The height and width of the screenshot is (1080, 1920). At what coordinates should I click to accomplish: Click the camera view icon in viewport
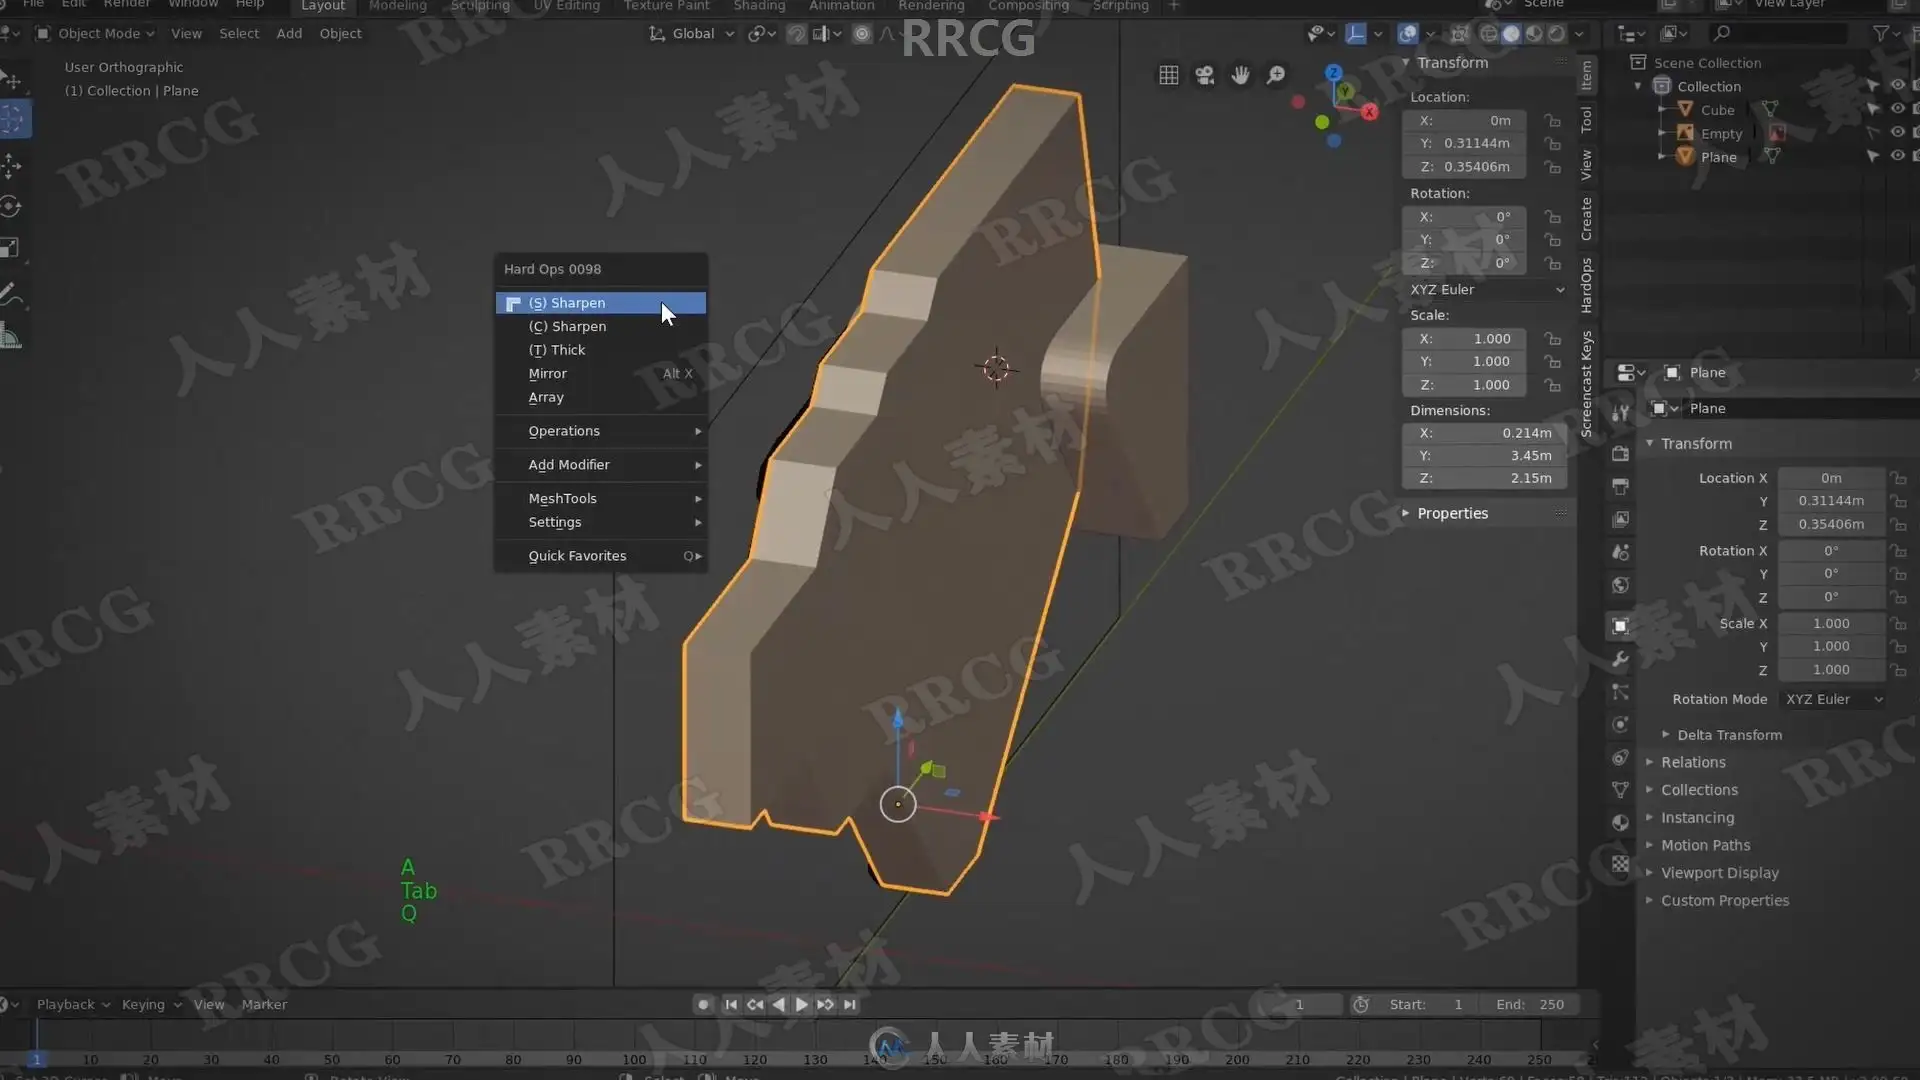1204,75
